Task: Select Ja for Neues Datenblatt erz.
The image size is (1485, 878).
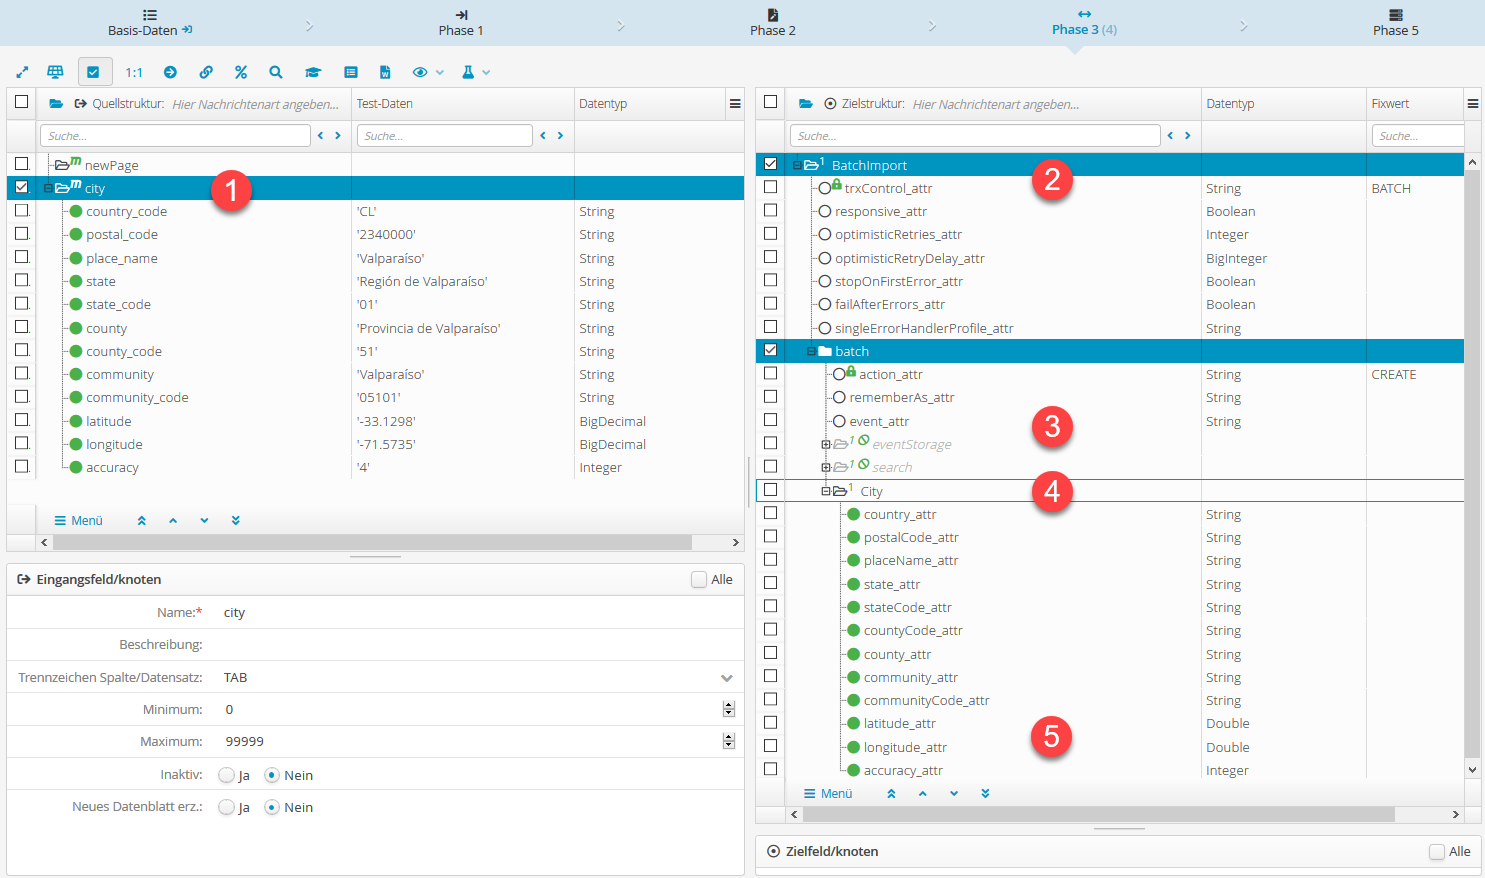Action: (x=226, y=807)
